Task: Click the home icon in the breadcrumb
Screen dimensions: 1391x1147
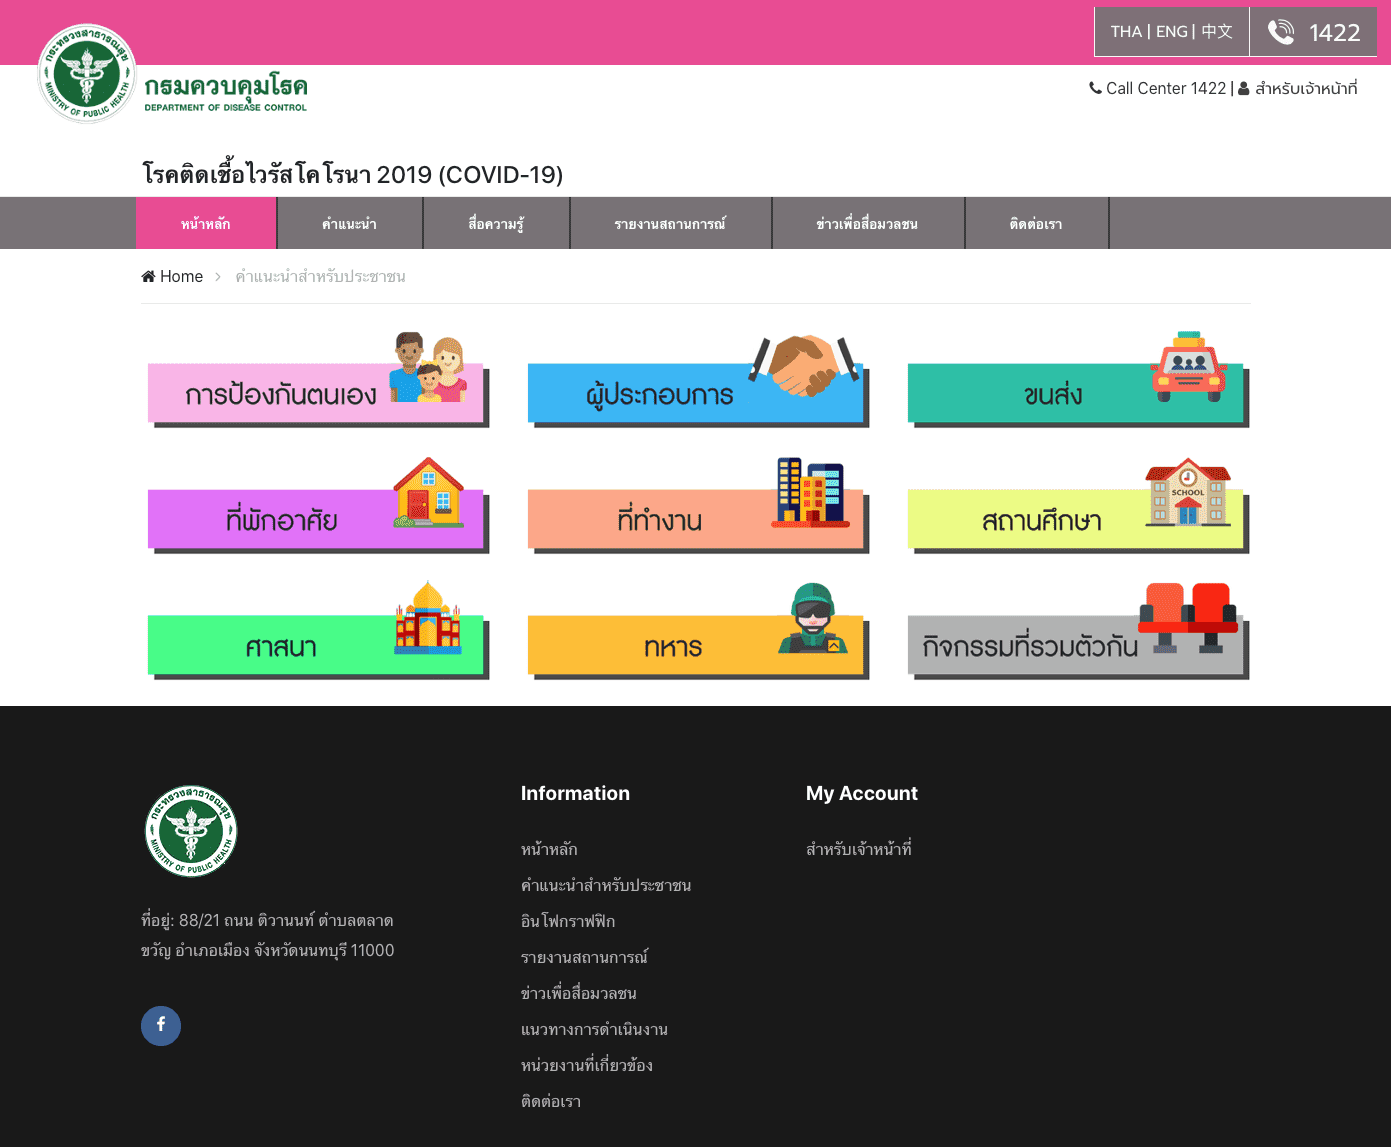Action: [148, 277]
